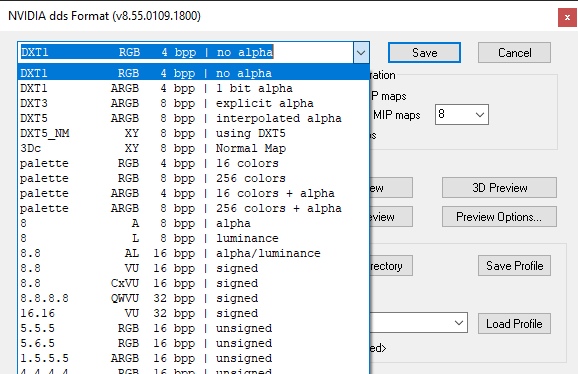Select DXT5_NM using DXT5 format
The image size is (578, 374).
(194, 133)
